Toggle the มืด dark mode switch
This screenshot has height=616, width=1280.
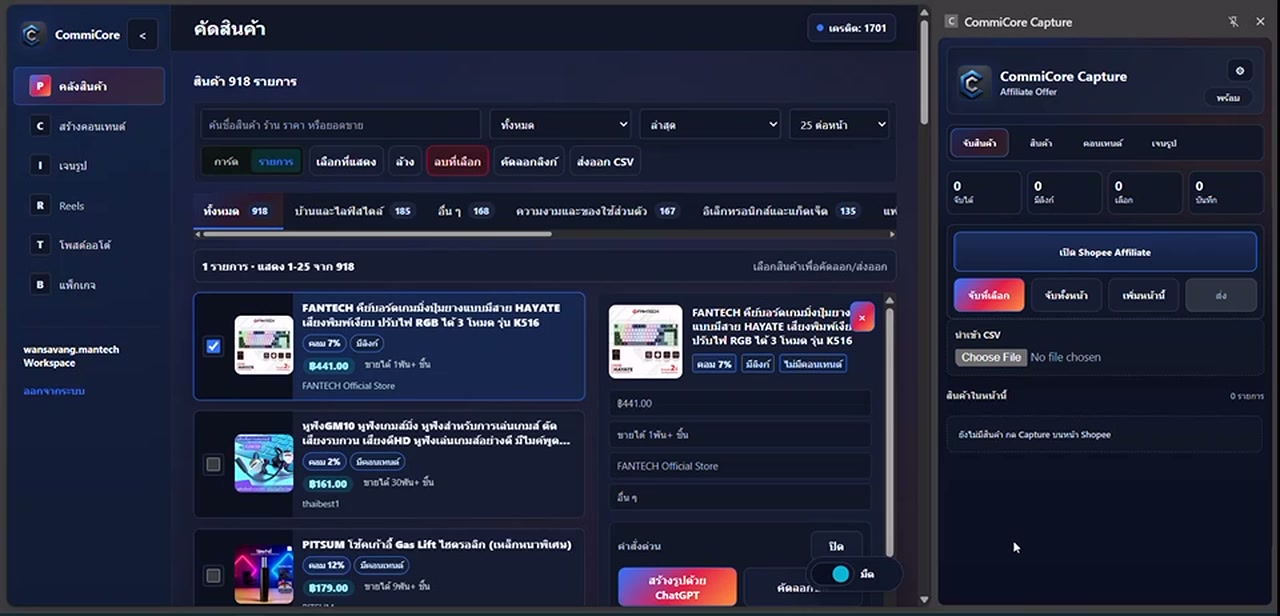840,574
